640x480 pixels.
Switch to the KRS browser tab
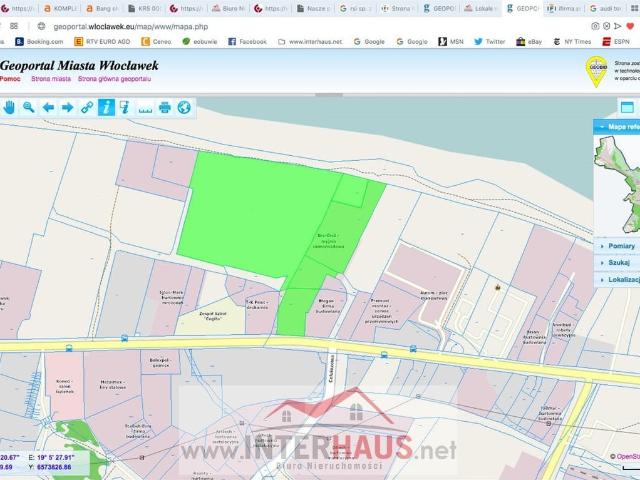144,8
